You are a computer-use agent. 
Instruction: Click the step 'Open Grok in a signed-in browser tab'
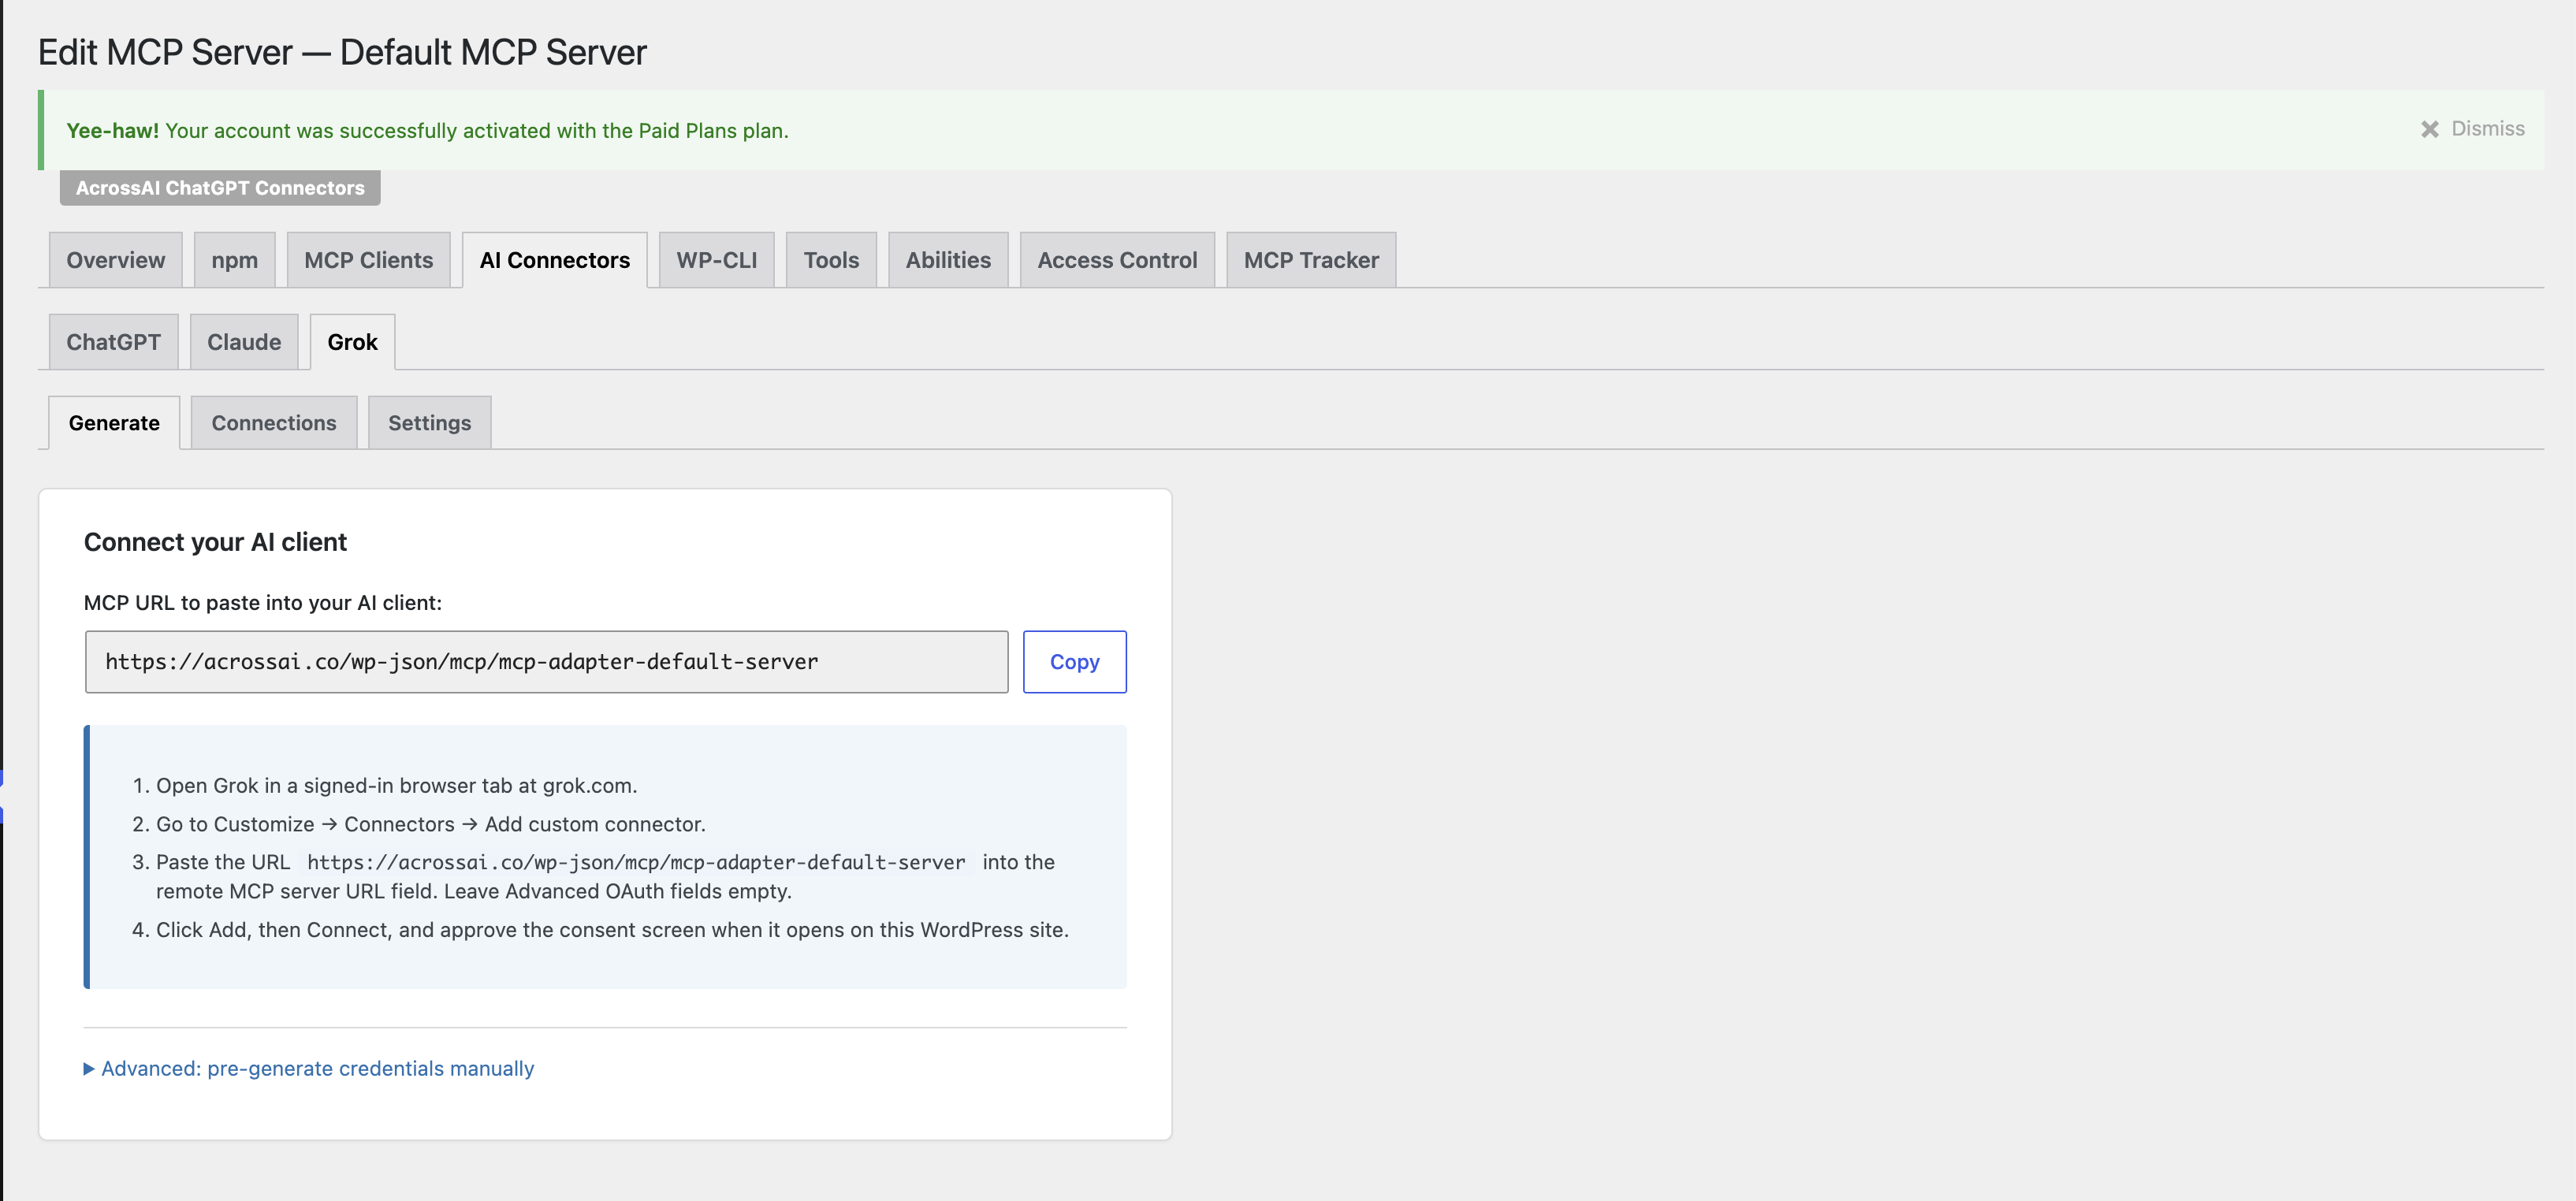pyautogui.click(x=396, y=786)
